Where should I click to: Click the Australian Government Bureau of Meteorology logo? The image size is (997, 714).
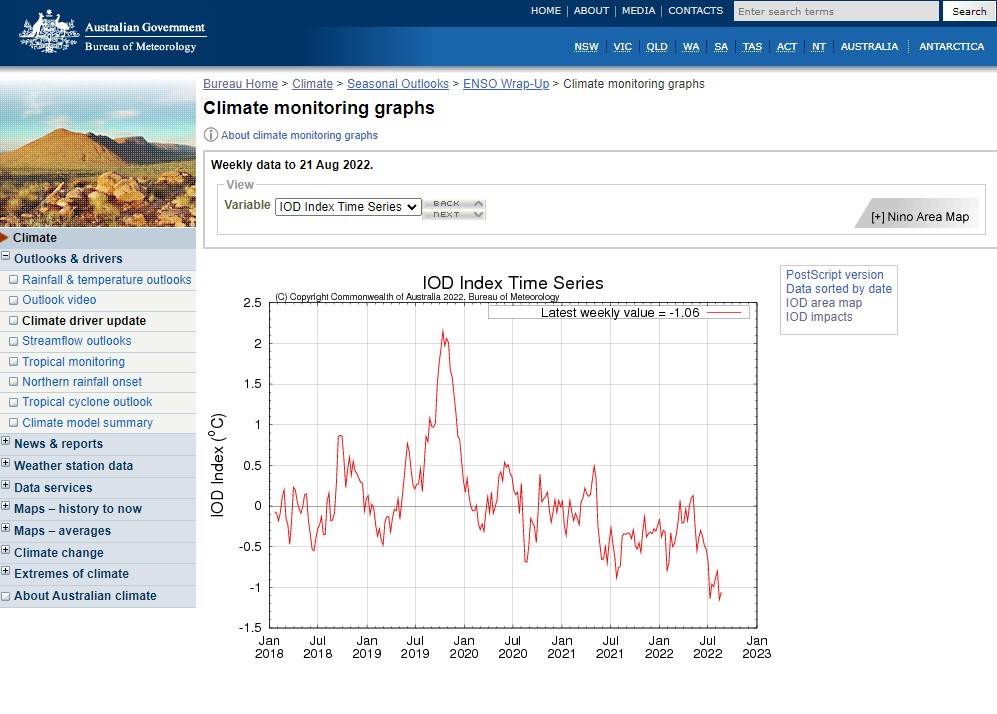click(112, 32)
